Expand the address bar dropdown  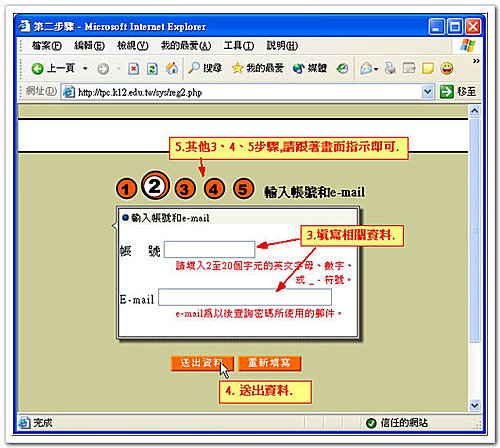428,92
